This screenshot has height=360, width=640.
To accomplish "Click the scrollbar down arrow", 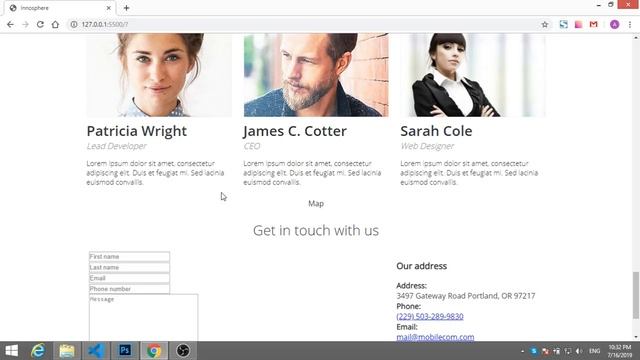I will click(636, 337).
